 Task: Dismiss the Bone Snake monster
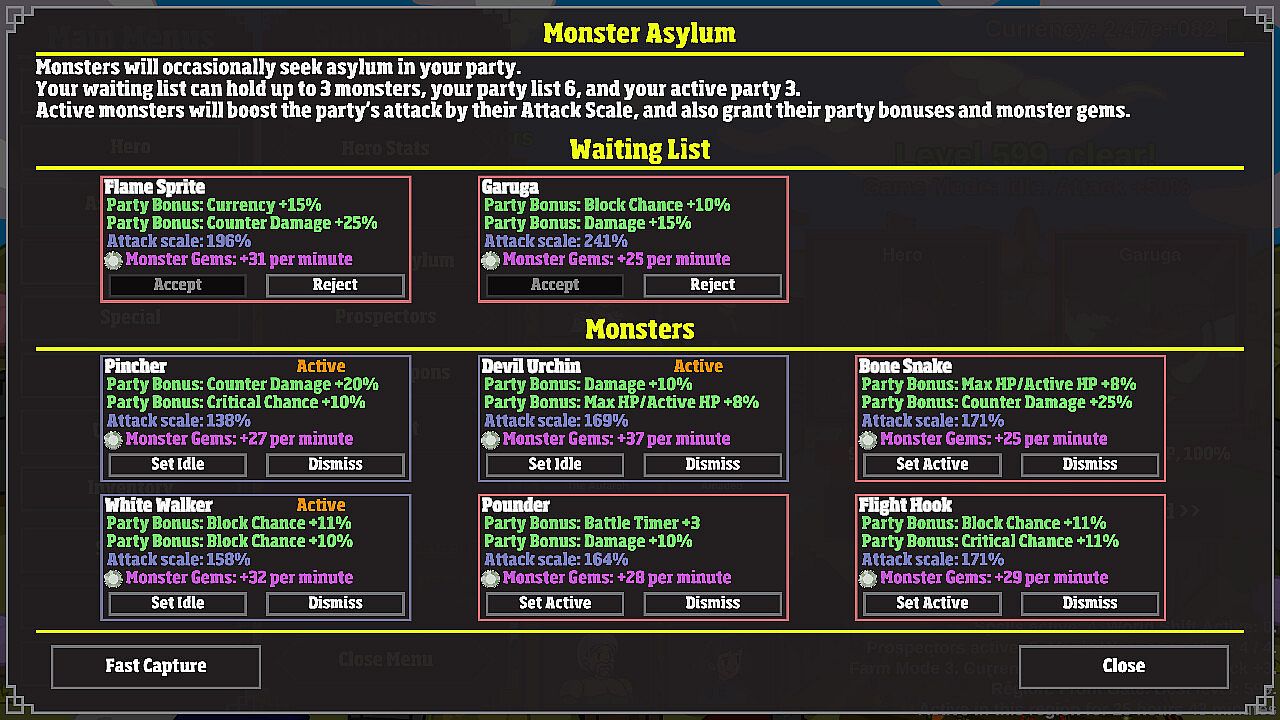click(1089, 465)
